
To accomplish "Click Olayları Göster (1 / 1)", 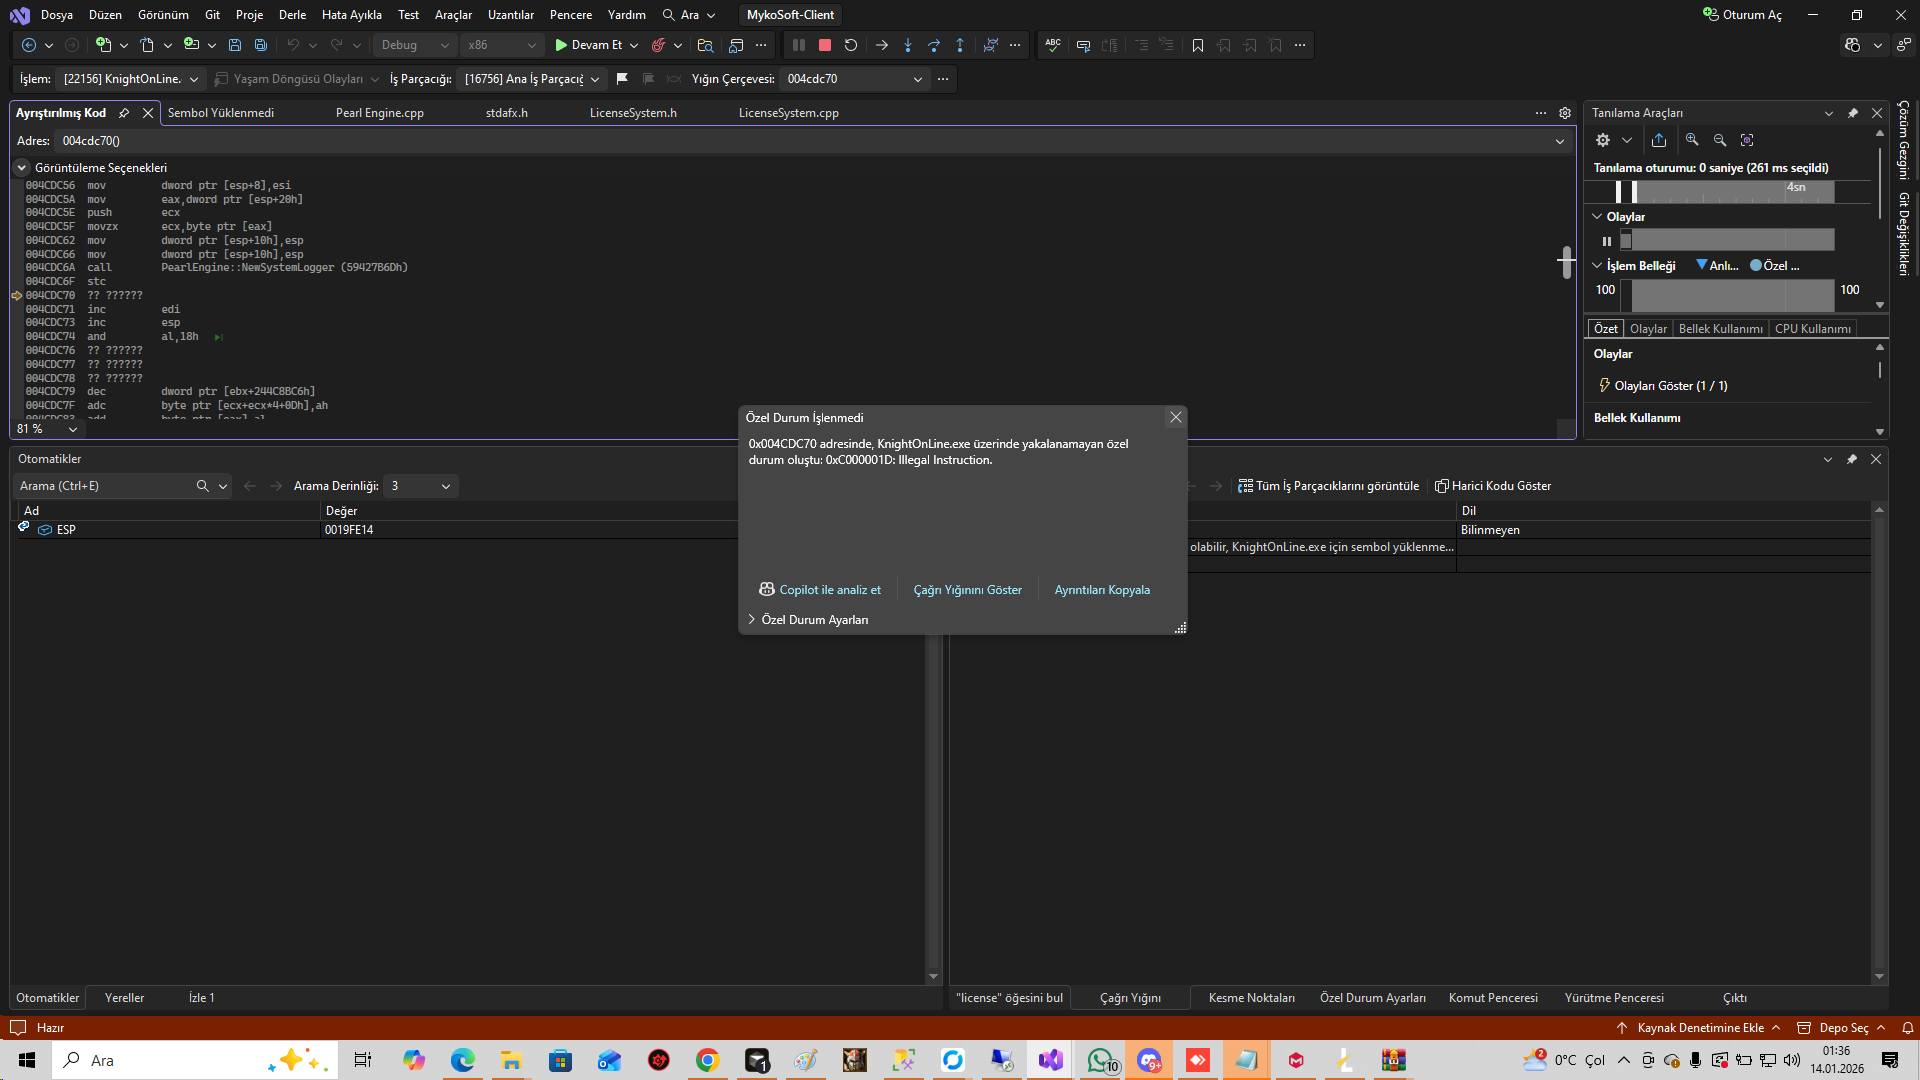I will click(x=1663, y=386).
